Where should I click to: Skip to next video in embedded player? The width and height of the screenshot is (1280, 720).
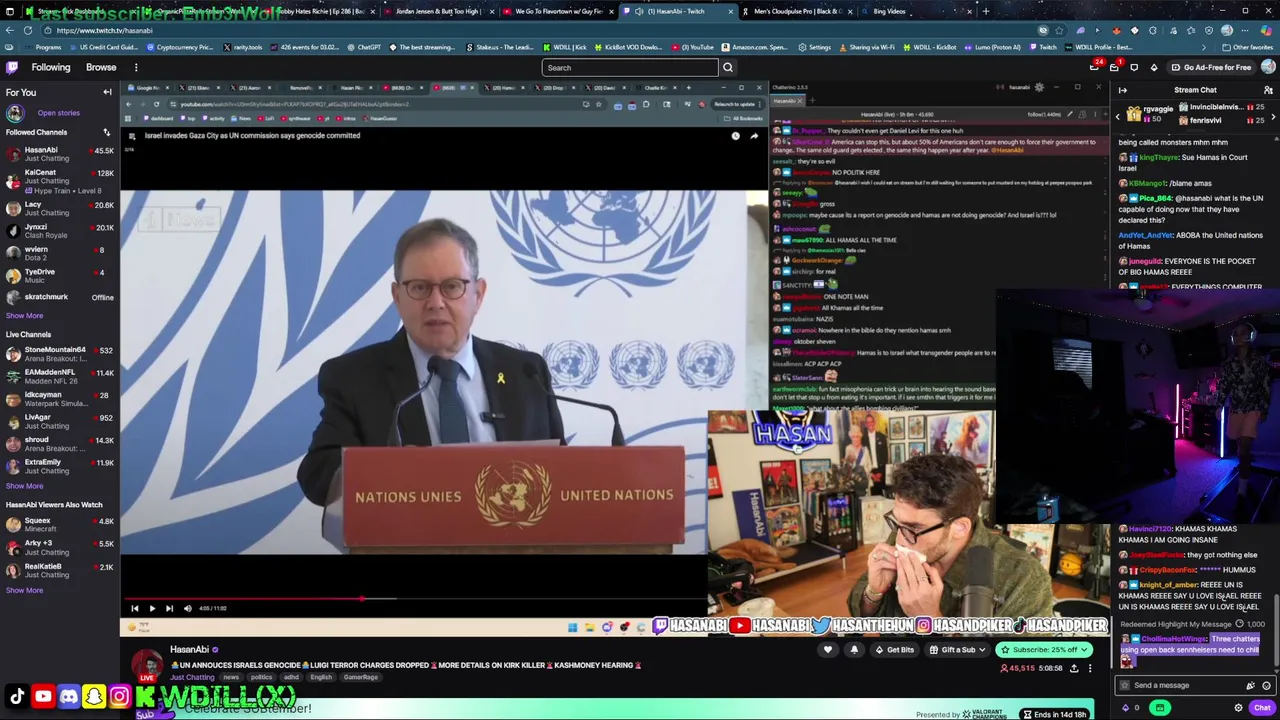pos(169,608)
